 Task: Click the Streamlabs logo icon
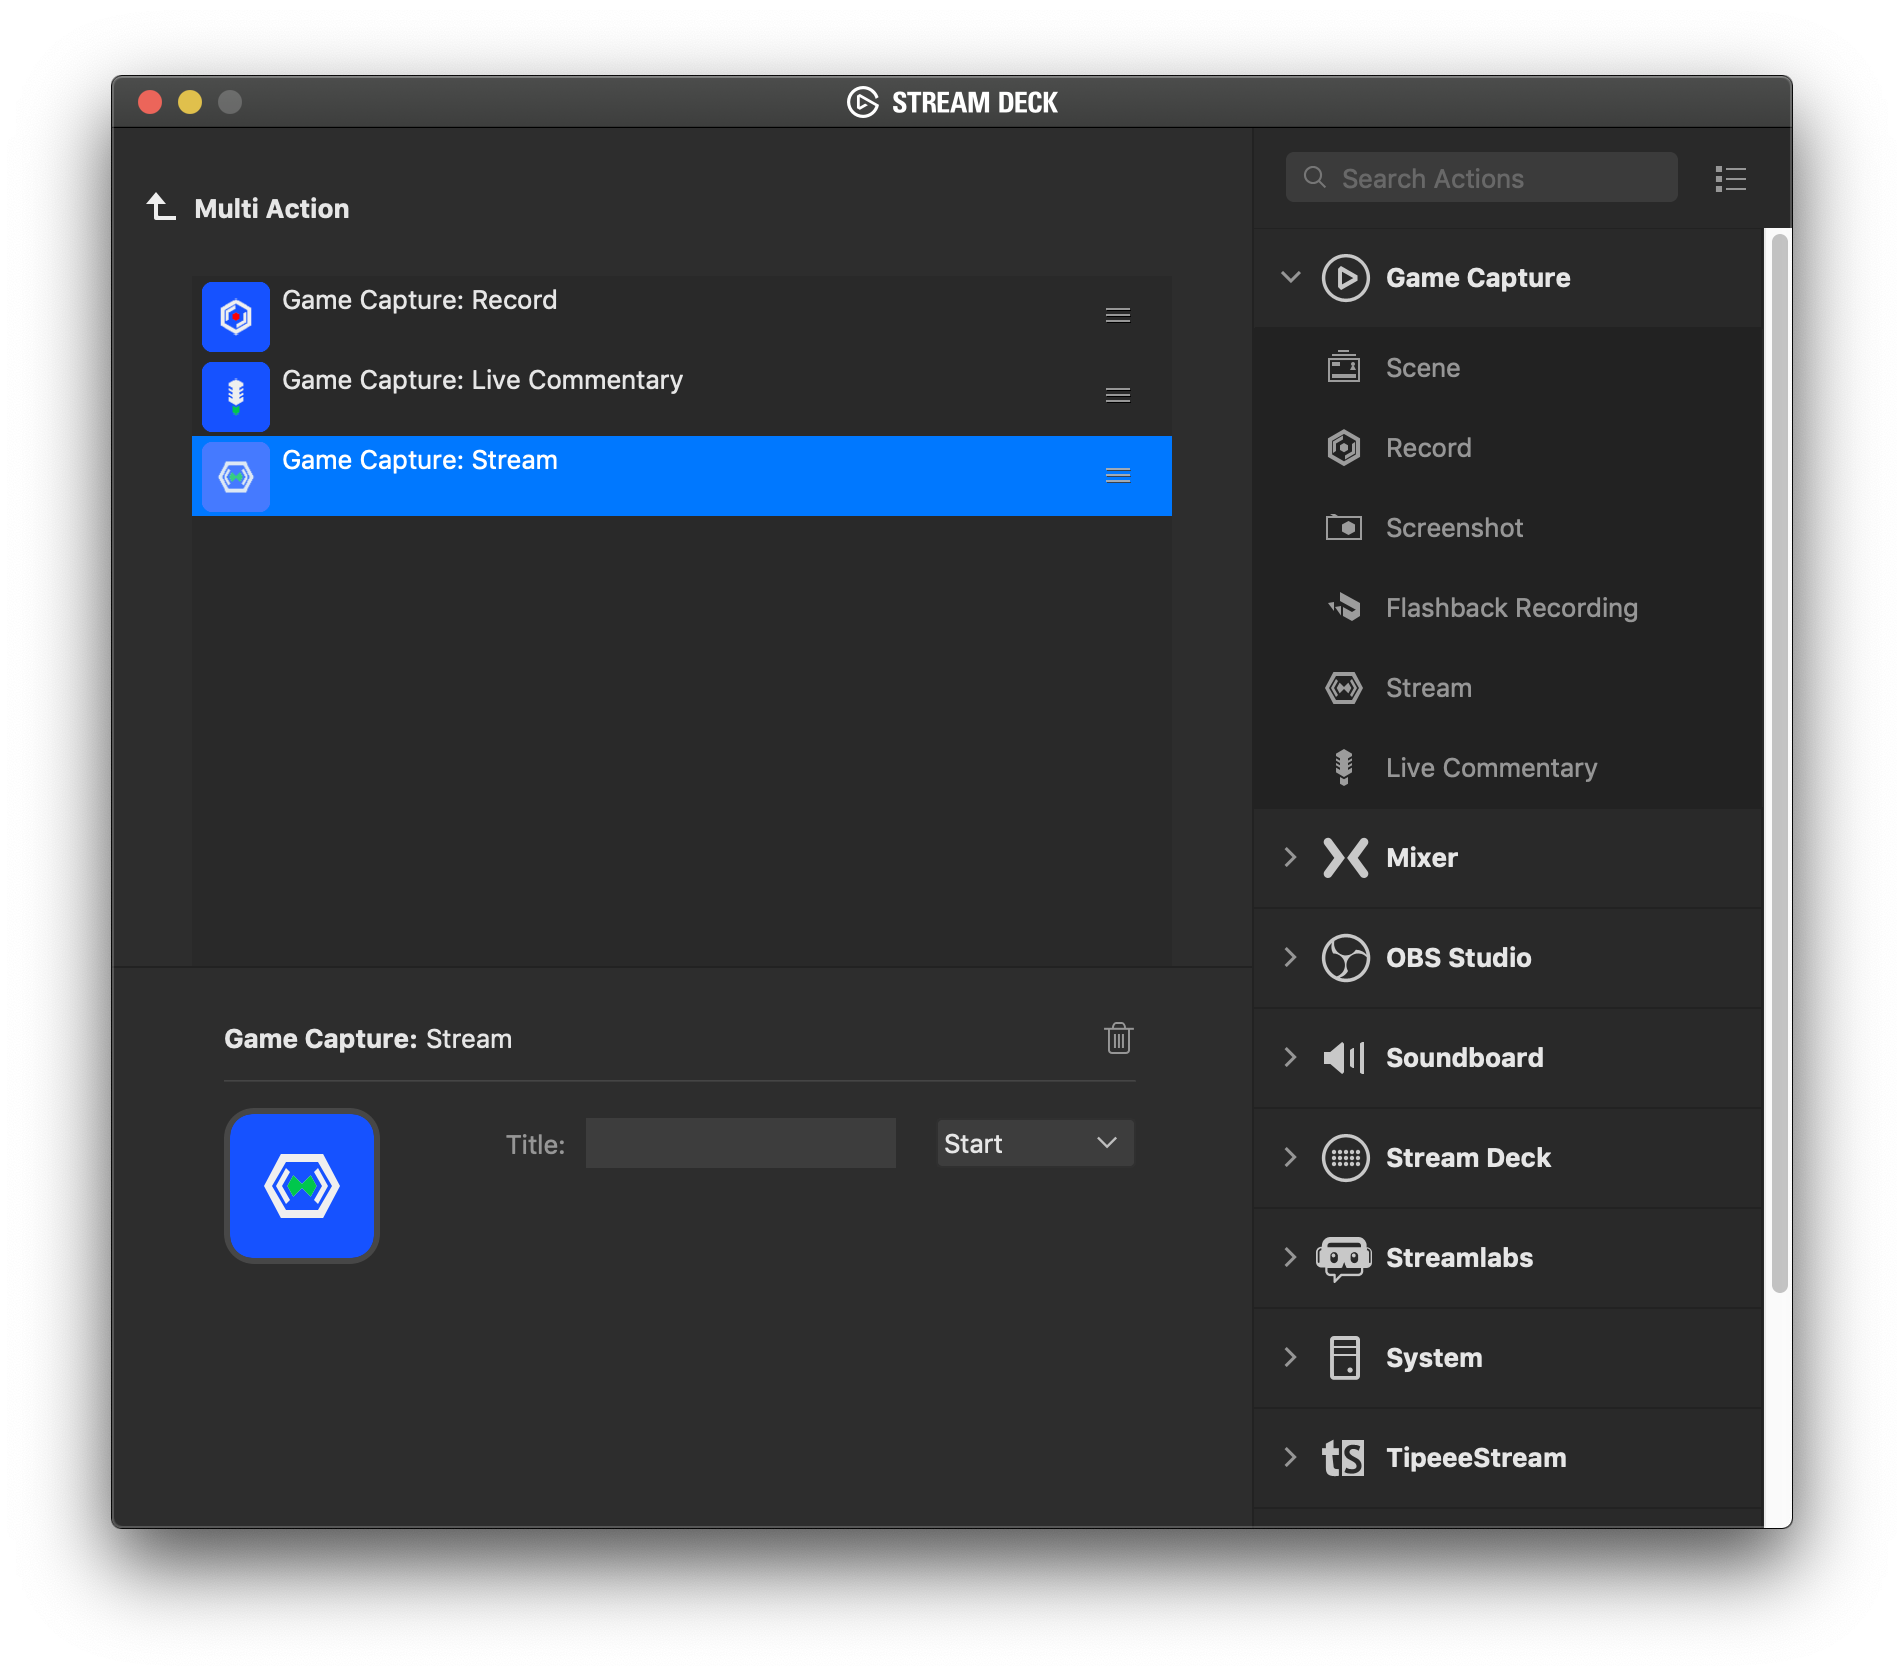tap(1344, 1257)
